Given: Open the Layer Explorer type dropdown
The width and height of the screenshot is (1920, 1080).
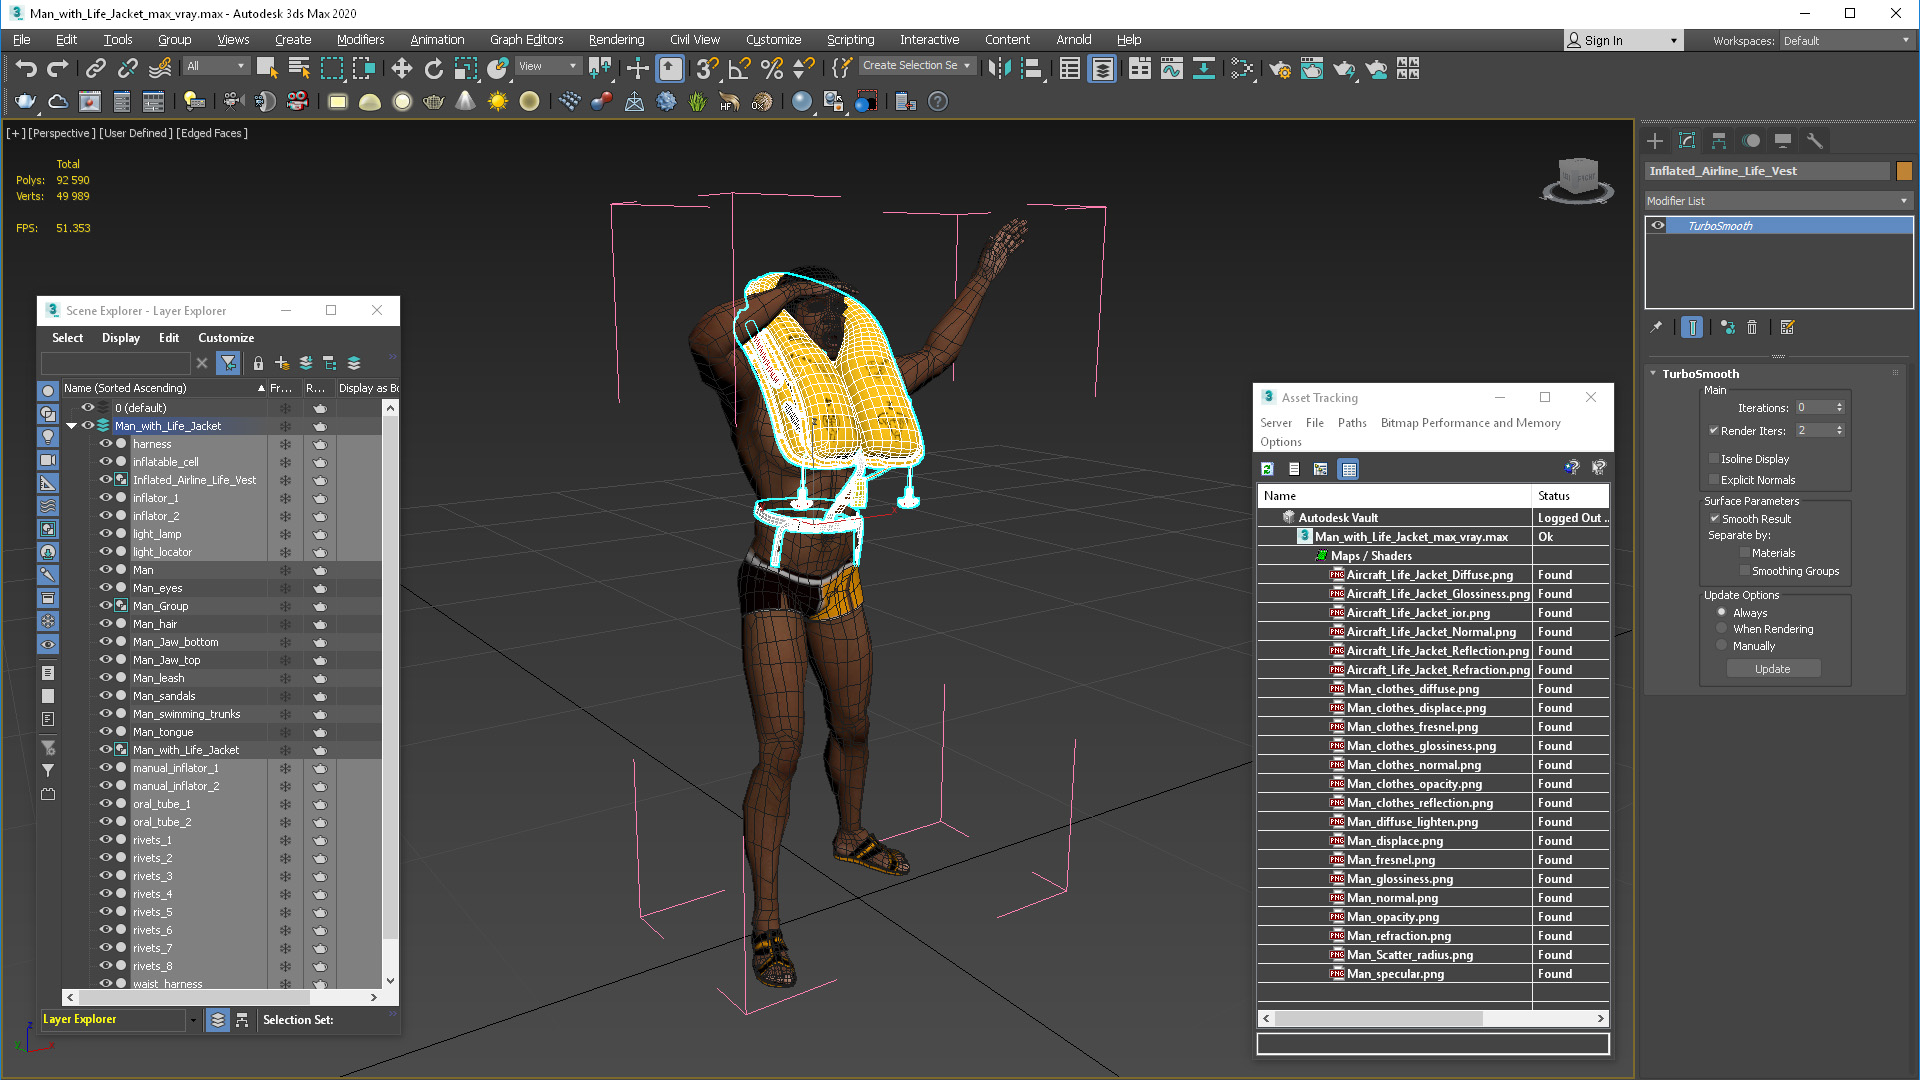Looking at the screenshot, I should coord(192,1020).
